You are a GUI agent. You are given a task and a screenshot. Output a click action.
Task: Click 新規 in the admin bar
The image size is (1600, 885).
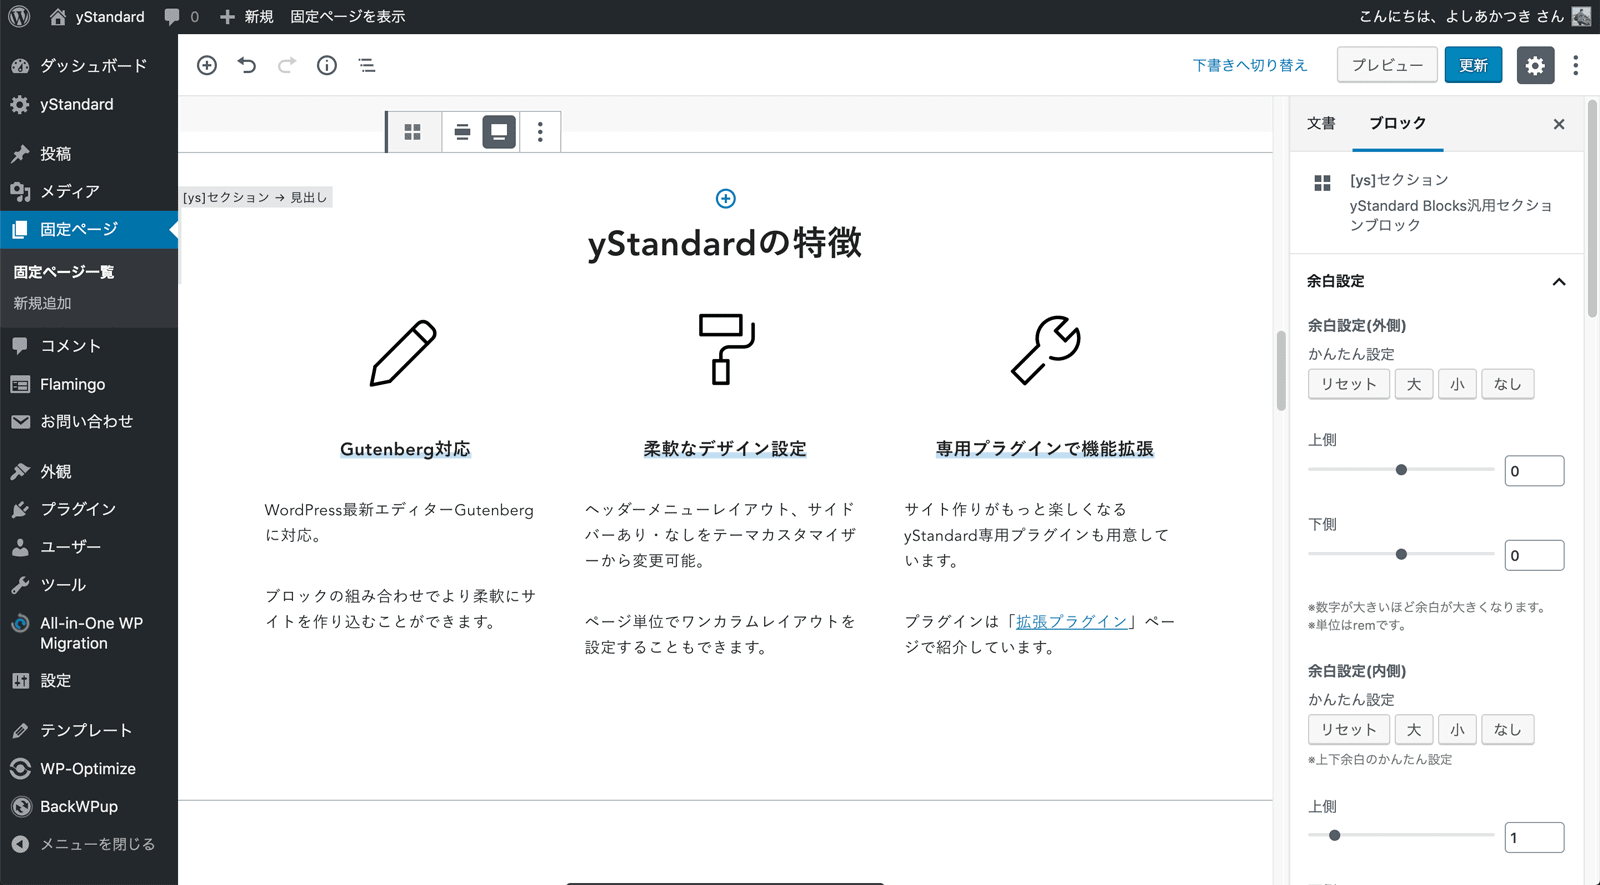click(x=246, y=17)
